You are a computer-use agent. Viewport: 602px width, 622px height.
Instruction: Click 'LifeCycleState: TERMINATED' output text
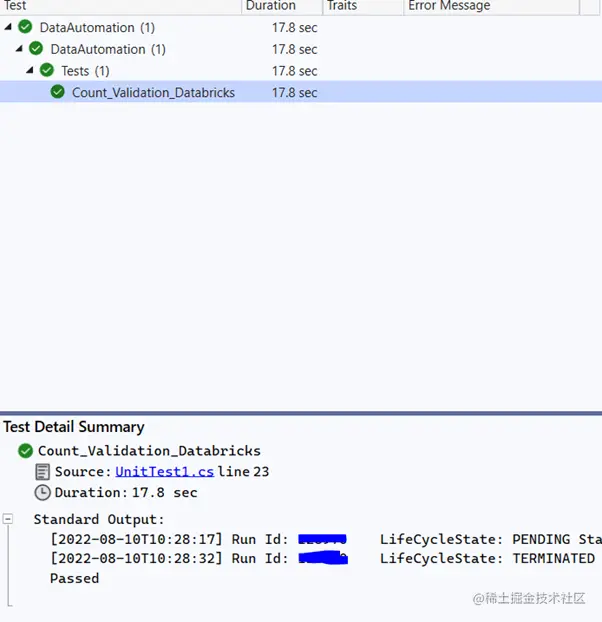pyautogui.click(x=487, y=558)
